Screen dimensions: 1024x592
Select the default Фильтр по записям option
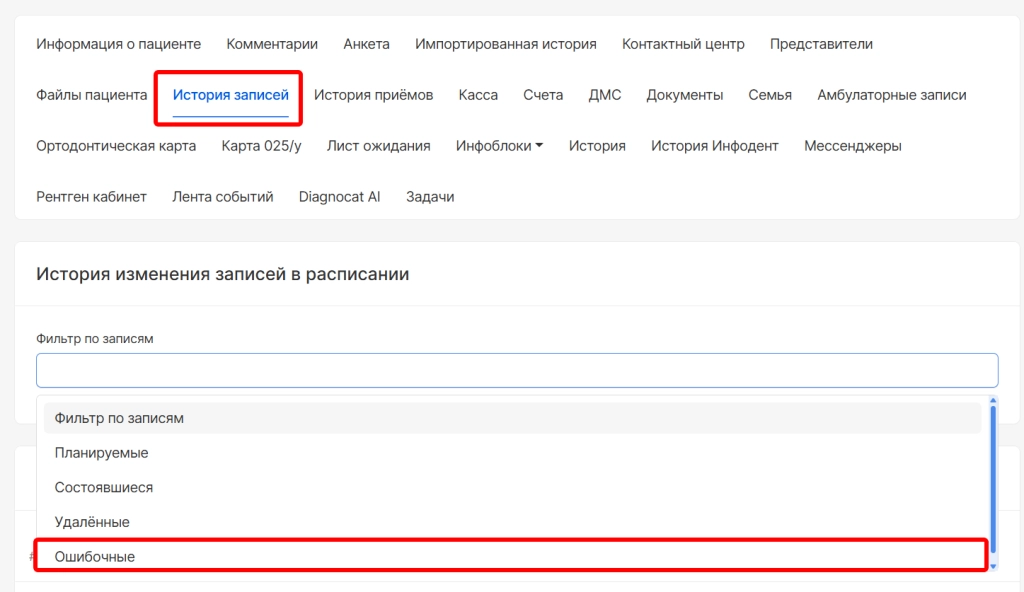[119, 418]
